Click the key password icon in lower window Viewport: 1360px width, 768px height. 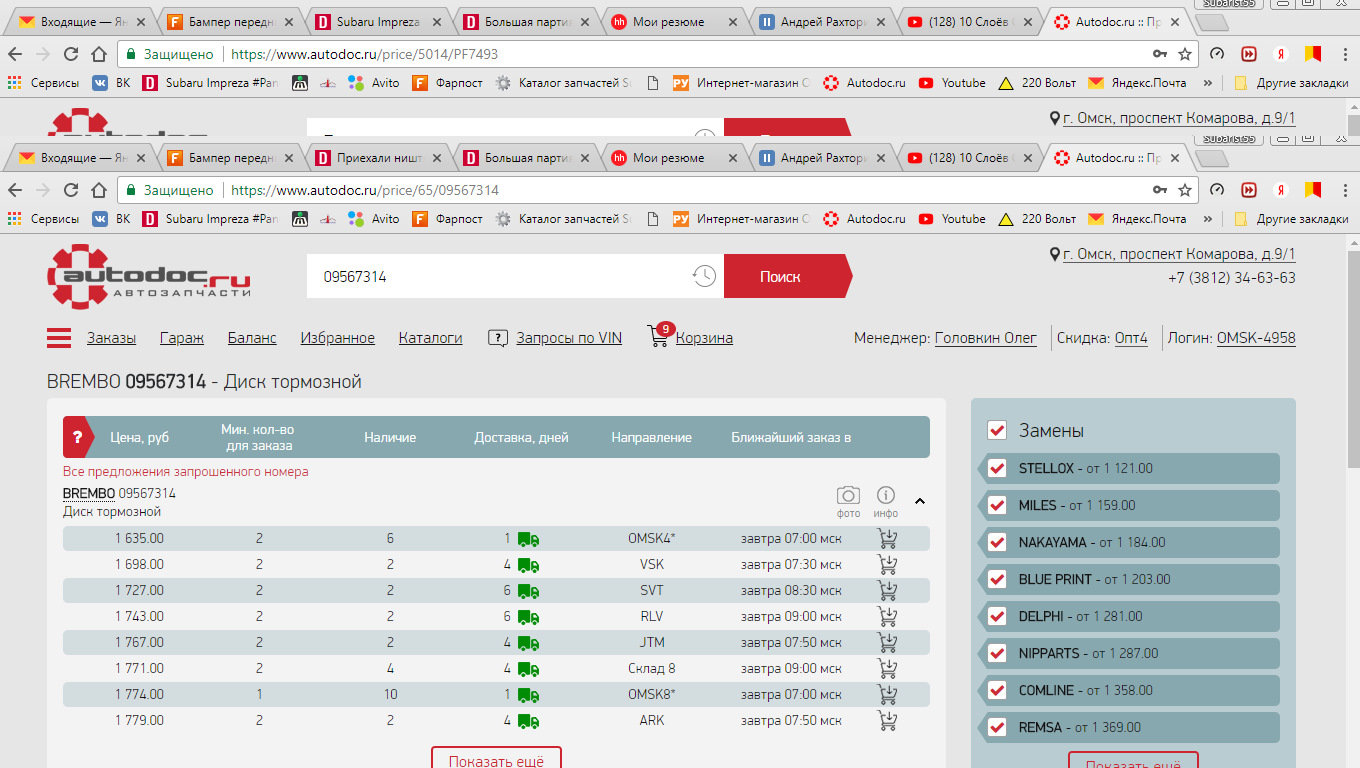tap(1160, 190)
